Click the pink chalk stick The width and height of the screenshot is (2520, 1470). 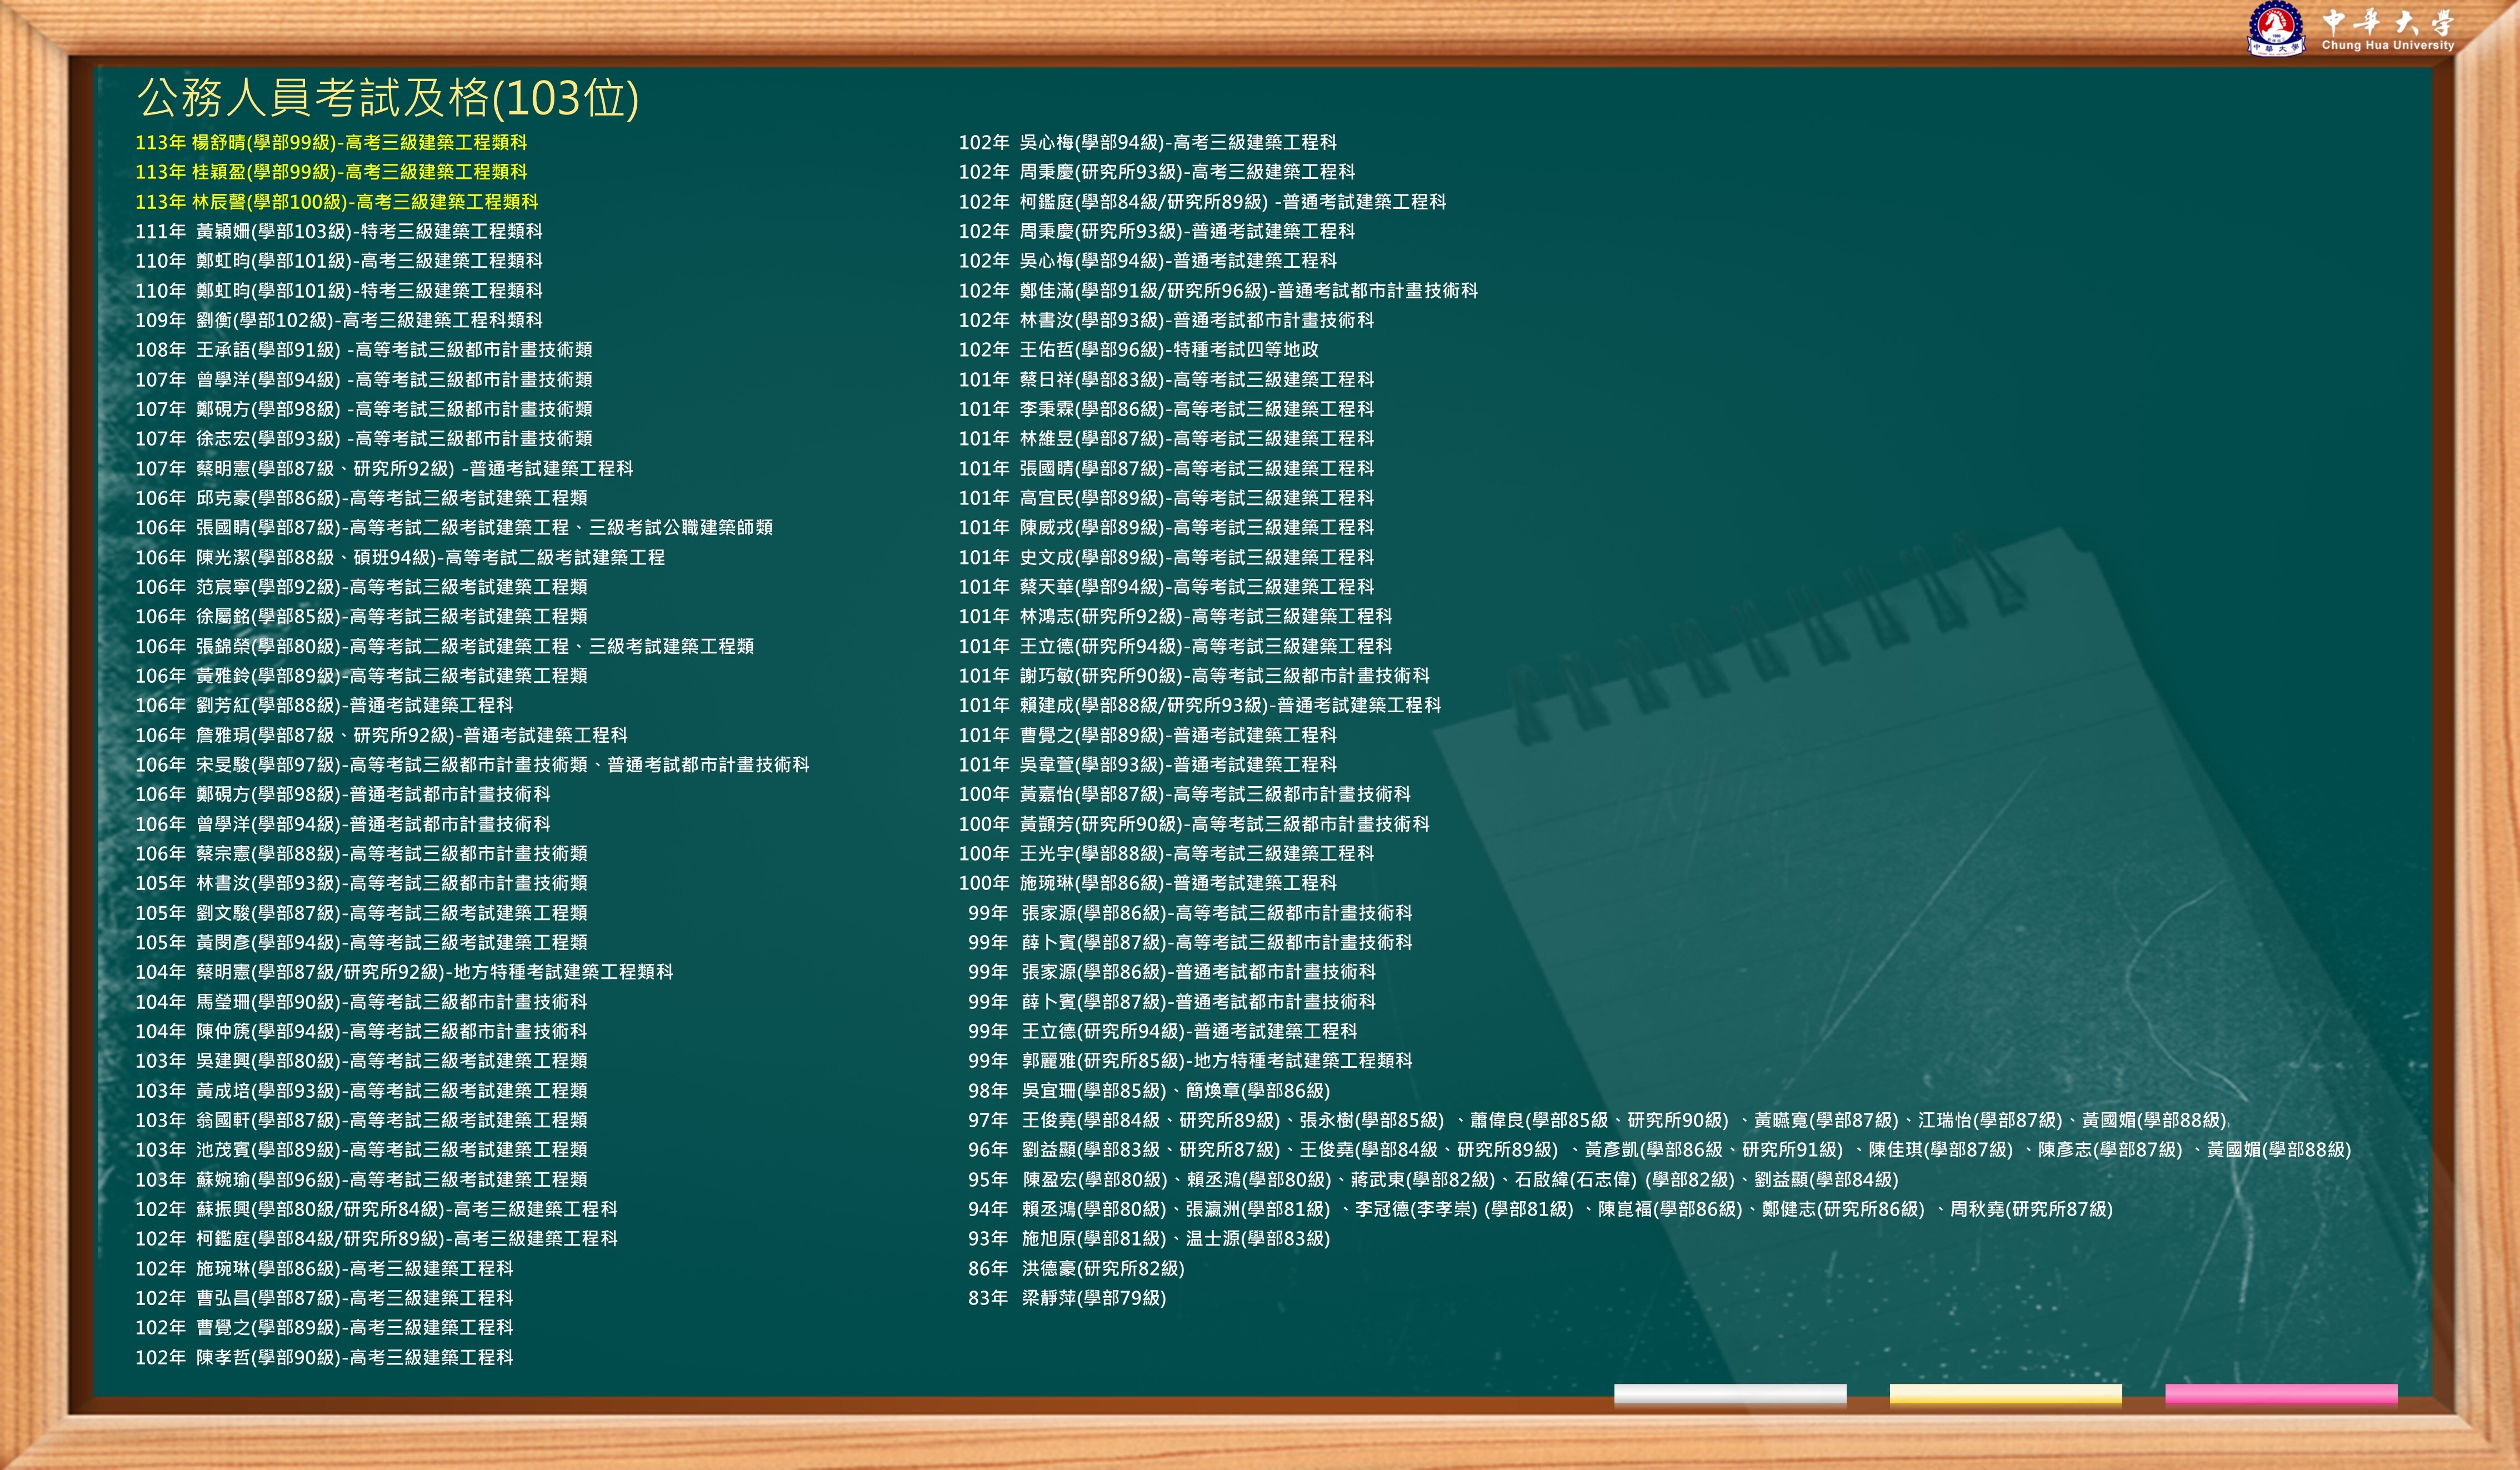point(2281,1394)
